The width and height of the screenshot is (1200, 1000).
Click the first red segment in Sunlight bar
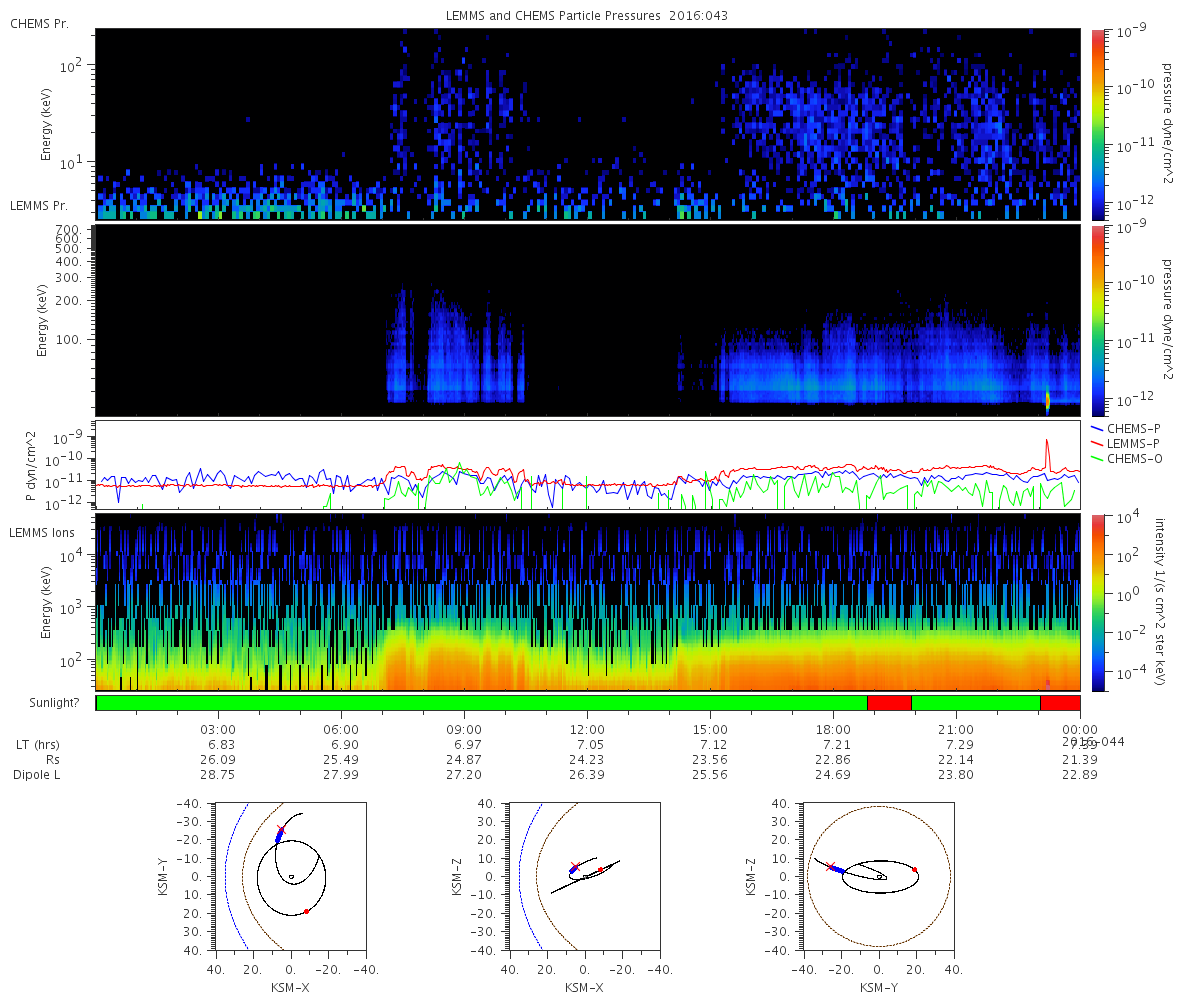(889, 703)
